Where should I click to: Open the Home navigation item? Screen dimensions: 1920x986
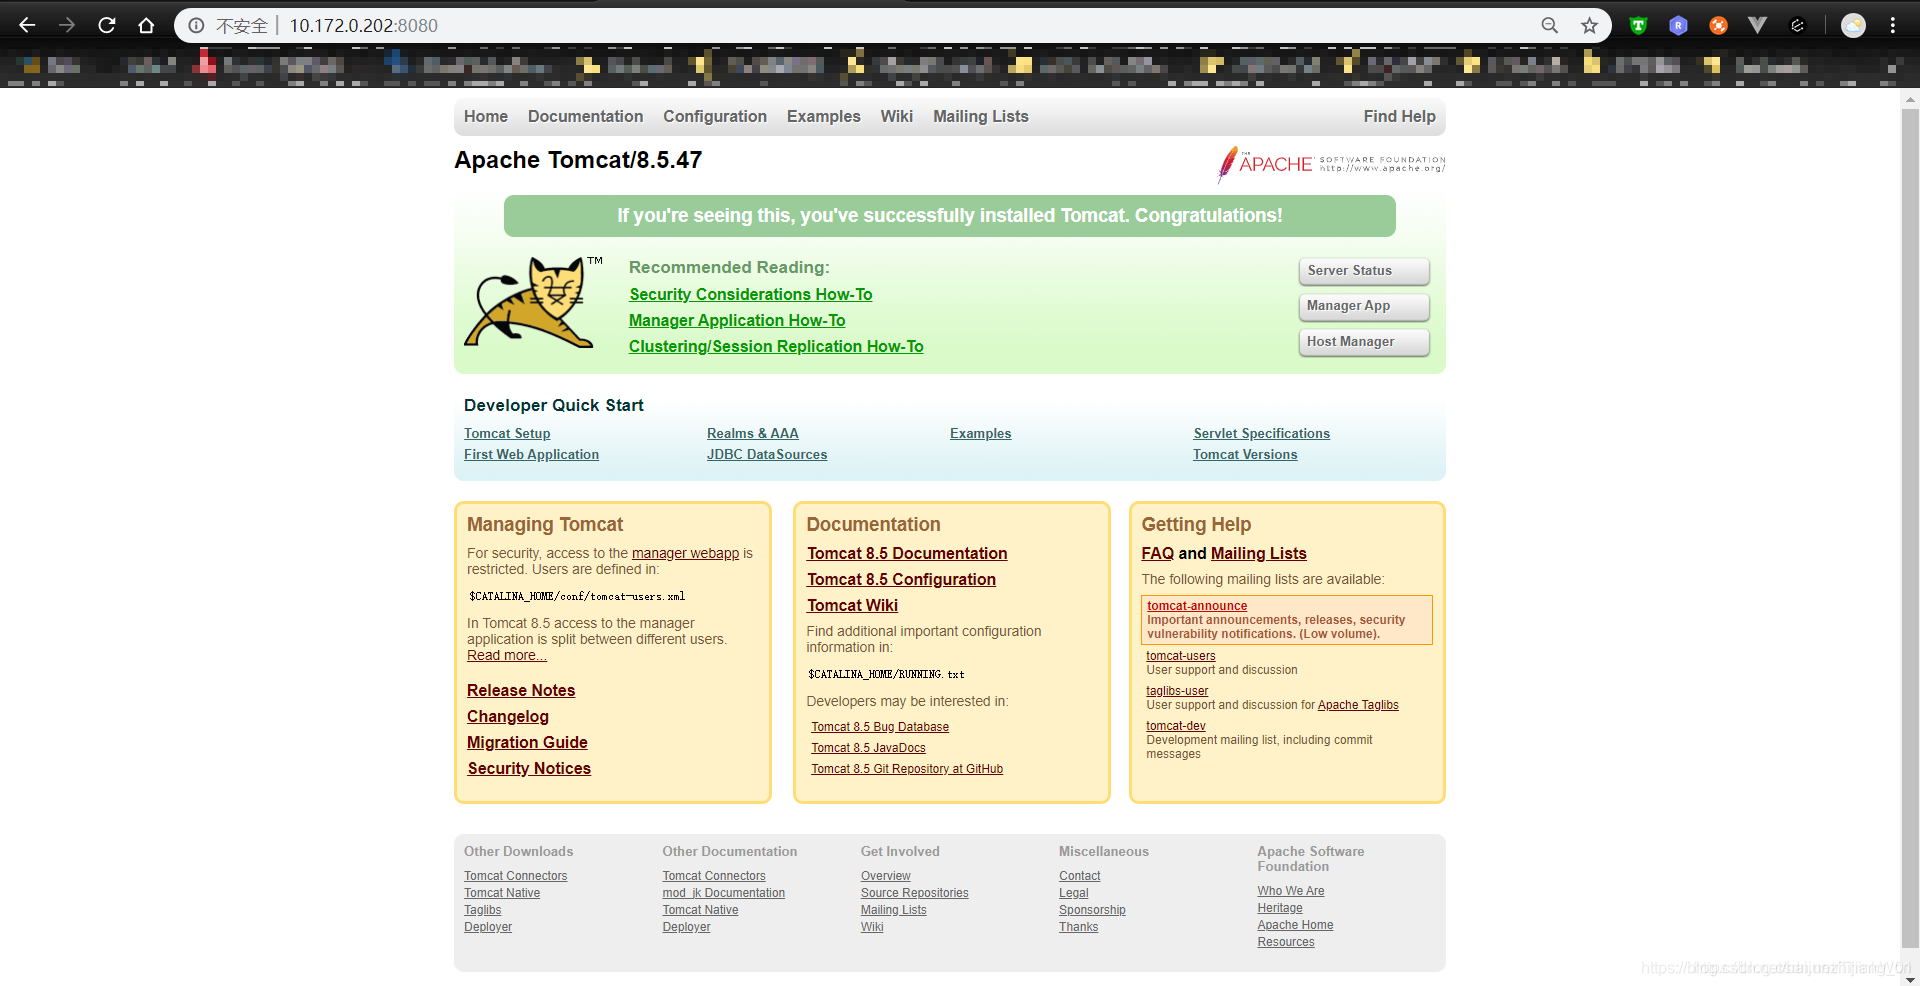tap(486, 117)
